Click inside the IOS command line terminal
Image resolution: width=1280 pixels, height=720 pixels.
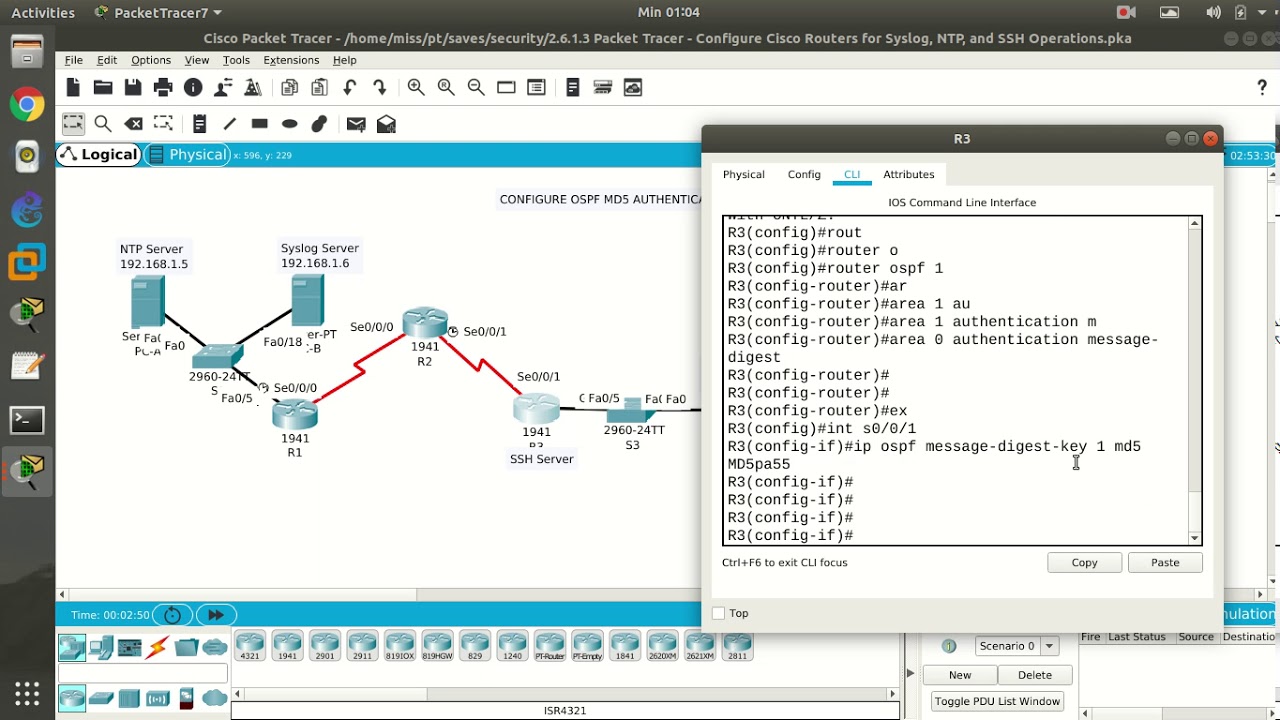[x=955, y=380]
